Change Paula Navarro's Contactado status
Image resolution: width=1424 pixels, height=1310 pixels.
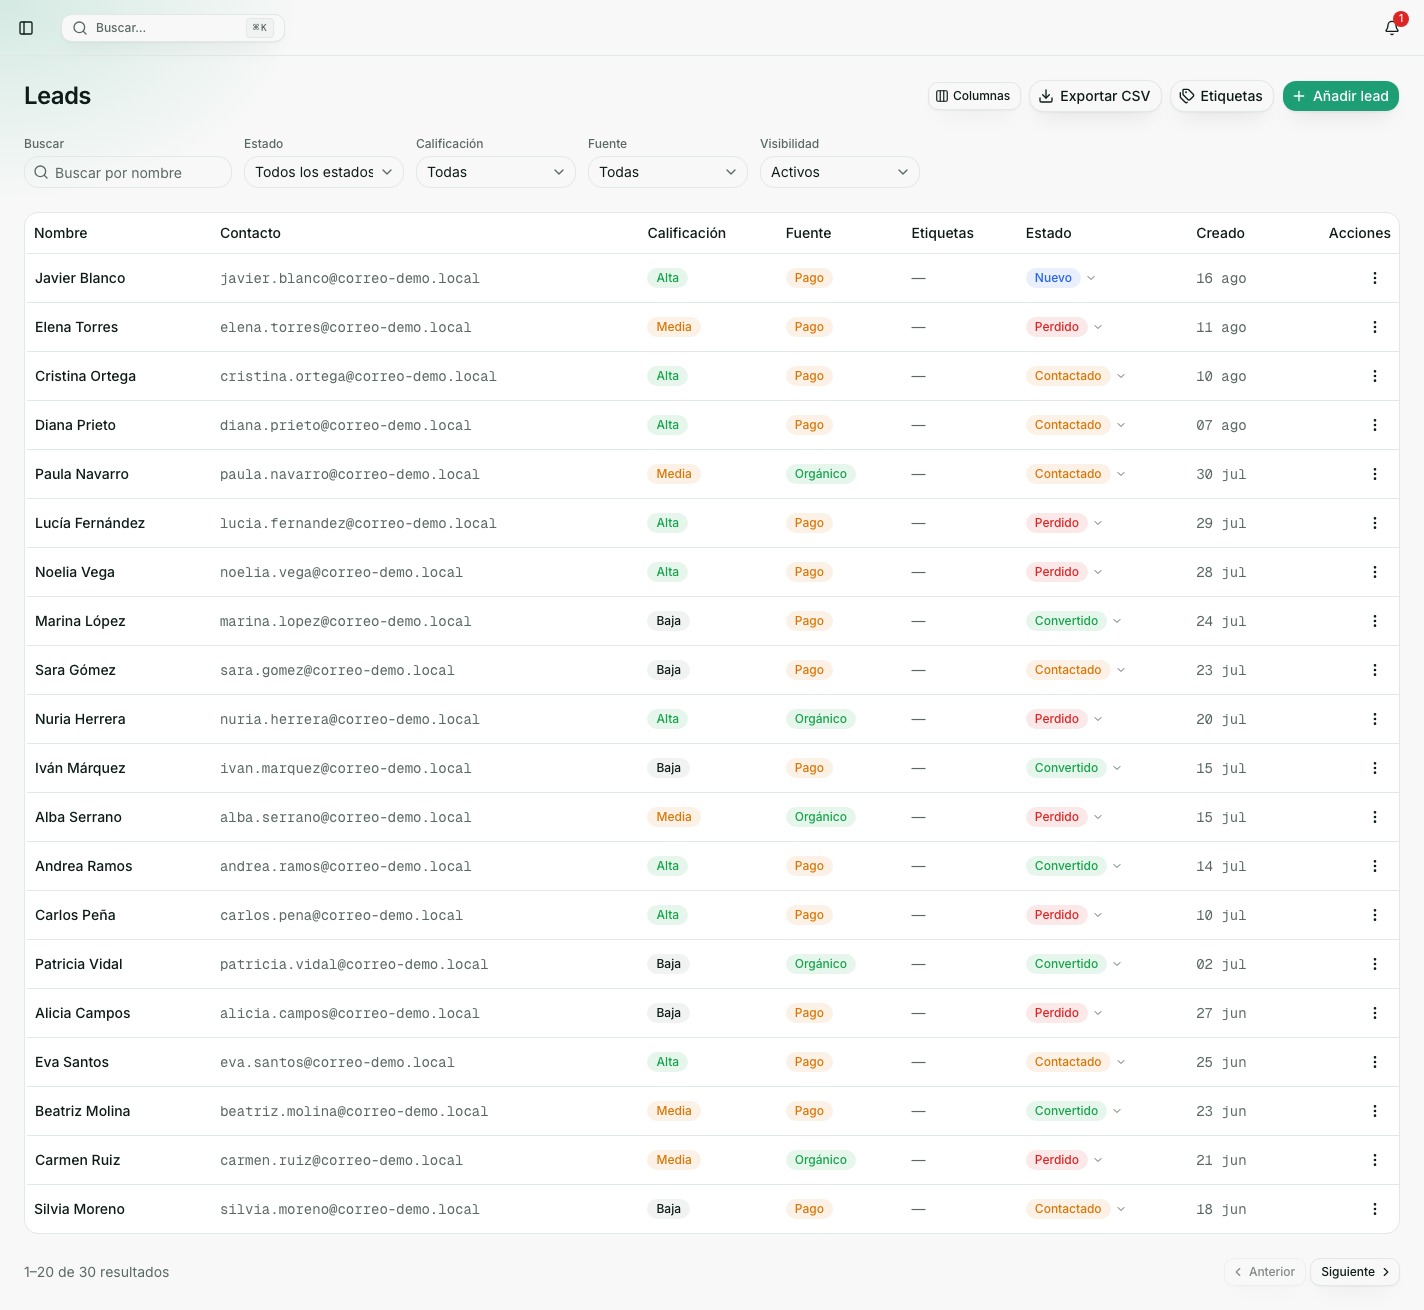(x=1076, y=474)
